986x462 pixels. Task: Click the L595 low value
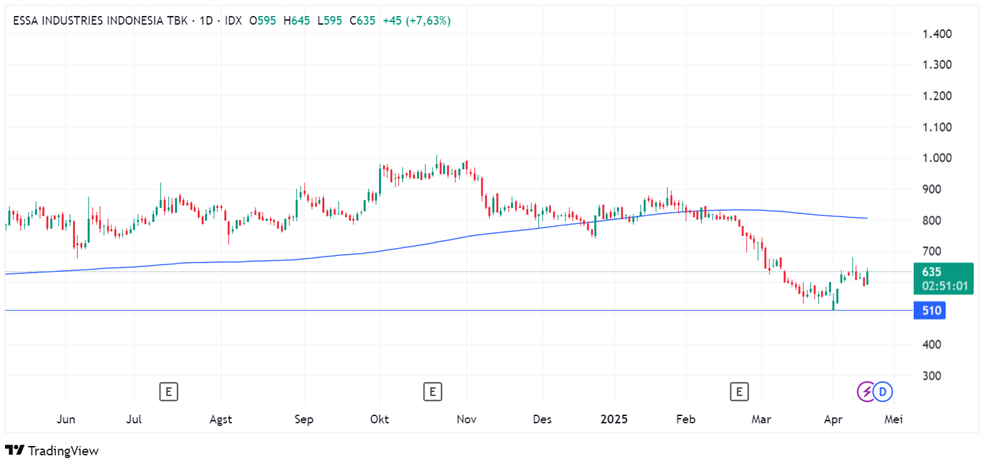(x=330, y=21)
